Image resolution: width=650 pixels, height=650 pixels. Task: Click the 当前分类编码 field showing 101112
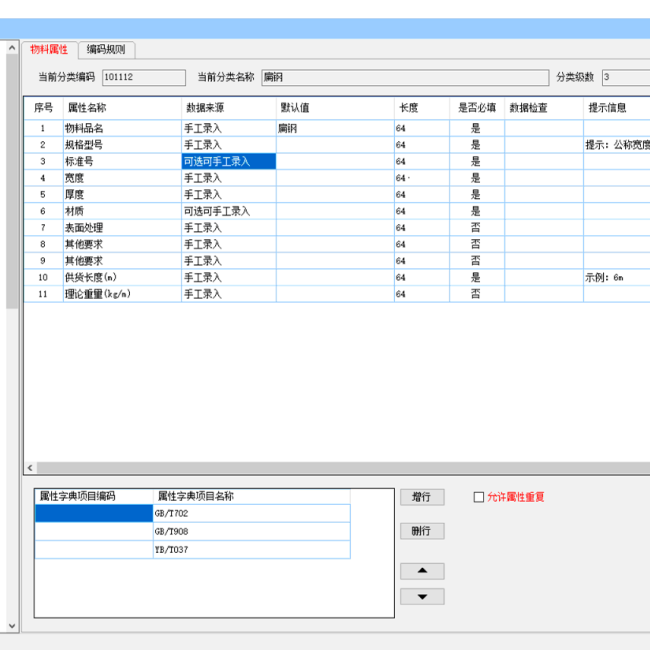click(x=144, y=78)
